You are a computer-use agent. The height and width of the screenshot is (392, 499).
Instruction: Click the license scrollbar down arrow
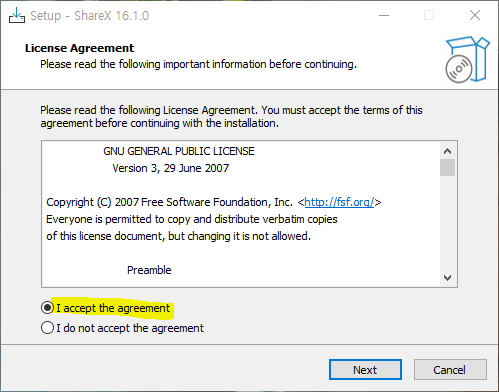tap(447, 278)
